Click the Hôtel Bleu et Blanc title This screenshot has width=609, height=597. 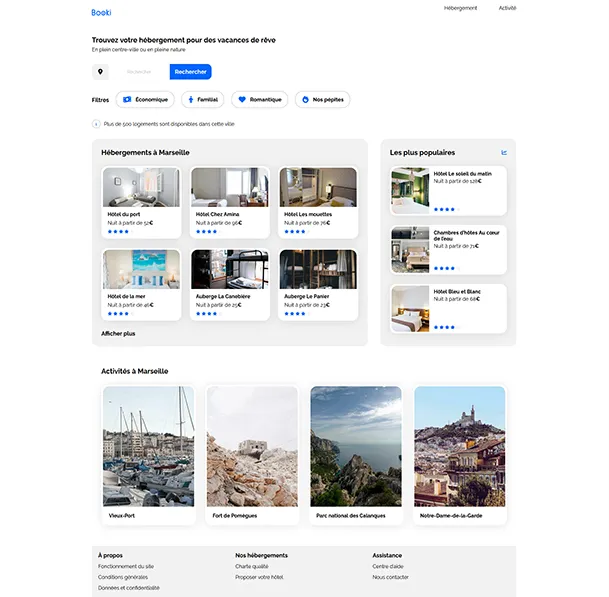(x=457, y=292)
